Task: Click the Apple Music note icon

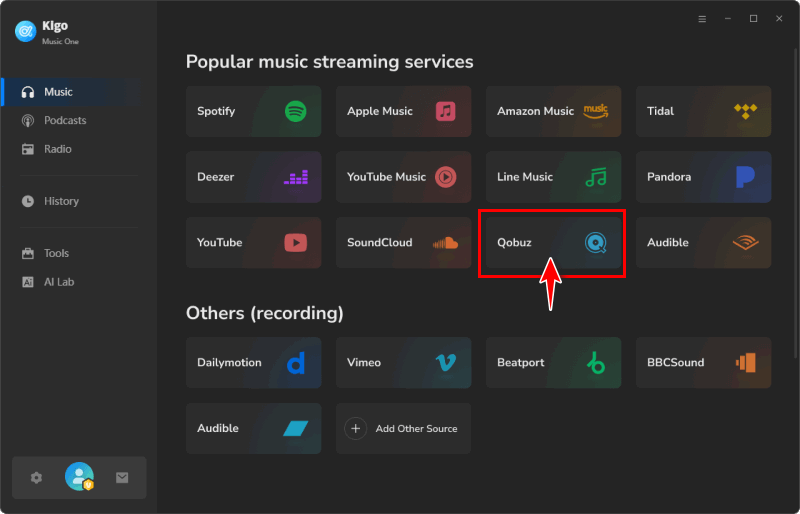Action: (445, 111)
